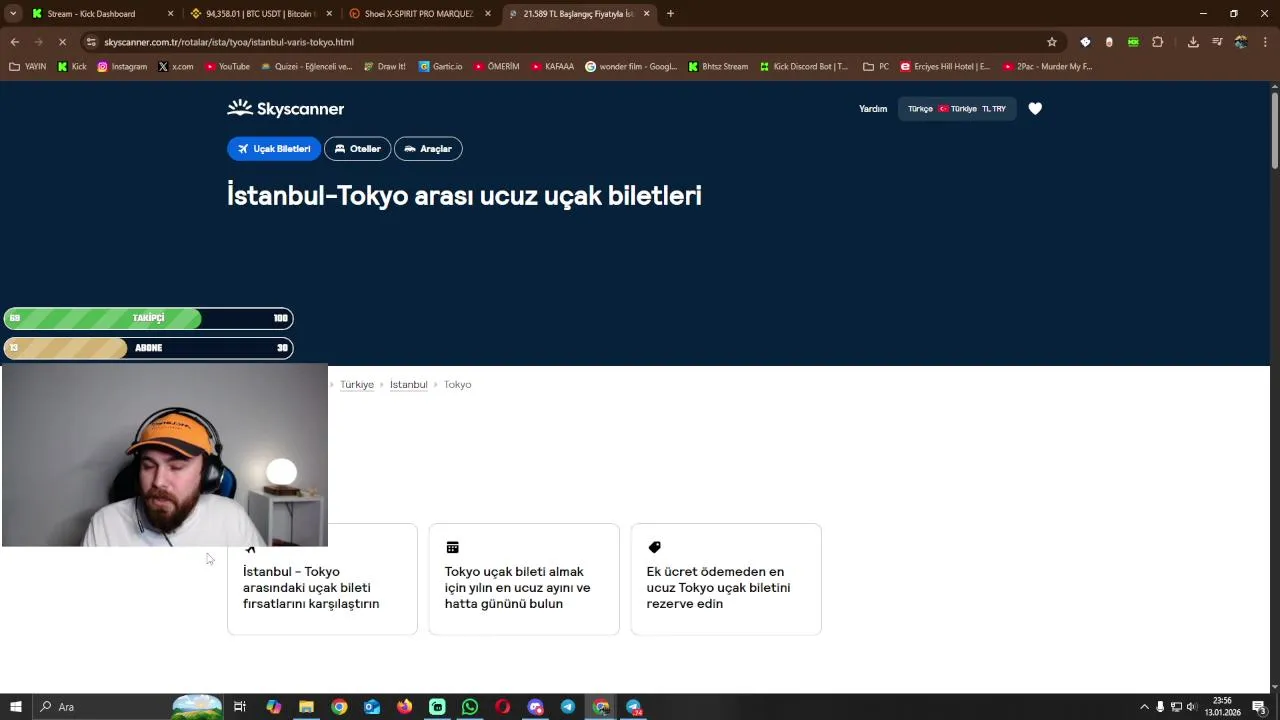Open language and currency selector

[x=957, y=109]
